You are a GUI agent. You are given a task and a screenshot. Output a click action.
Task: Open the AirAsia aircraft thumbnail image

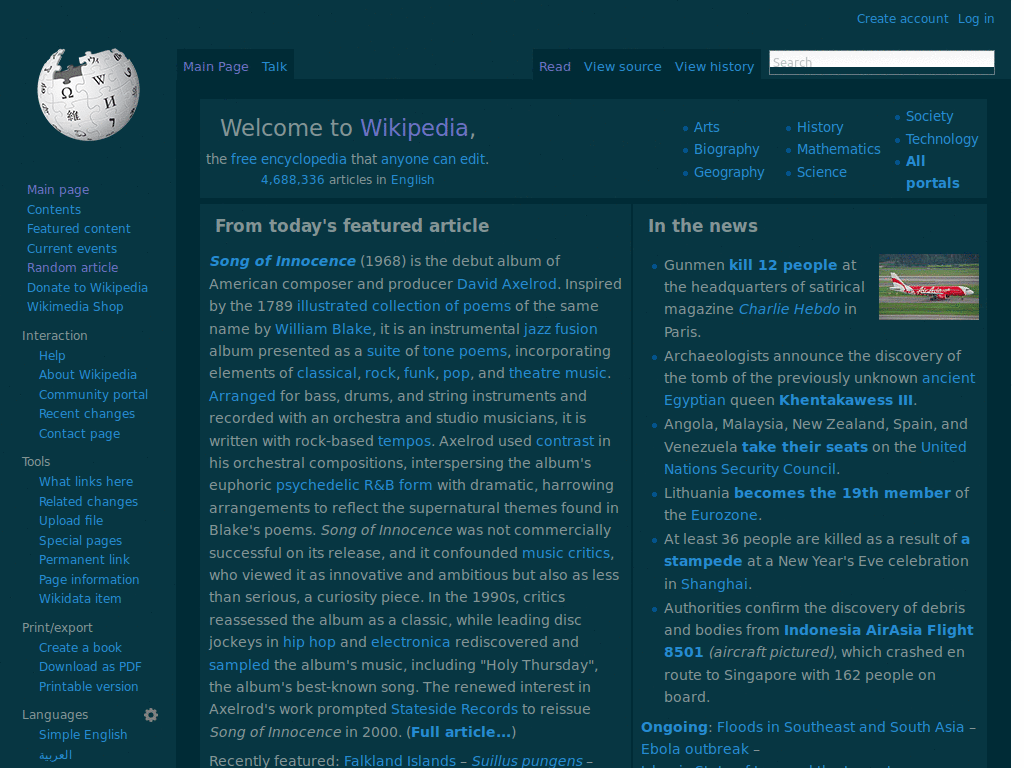point(929,287)
